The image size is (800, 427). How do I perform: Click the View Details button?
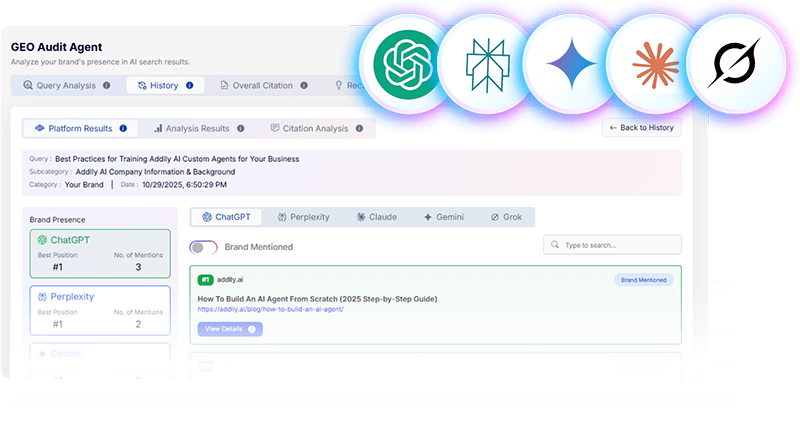230,329
